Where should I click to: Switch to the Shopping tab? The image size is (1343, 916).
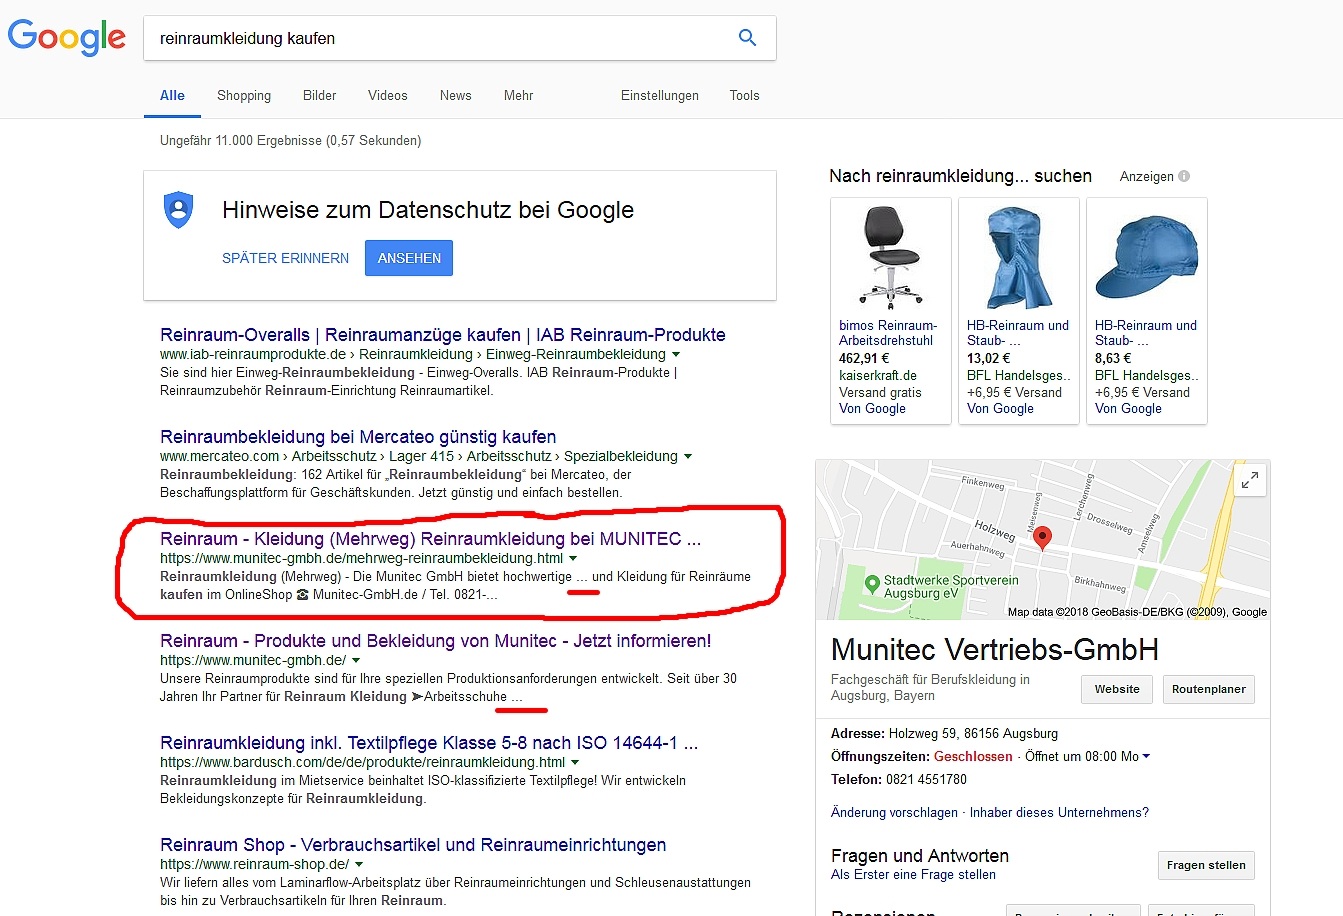point(244,96)
